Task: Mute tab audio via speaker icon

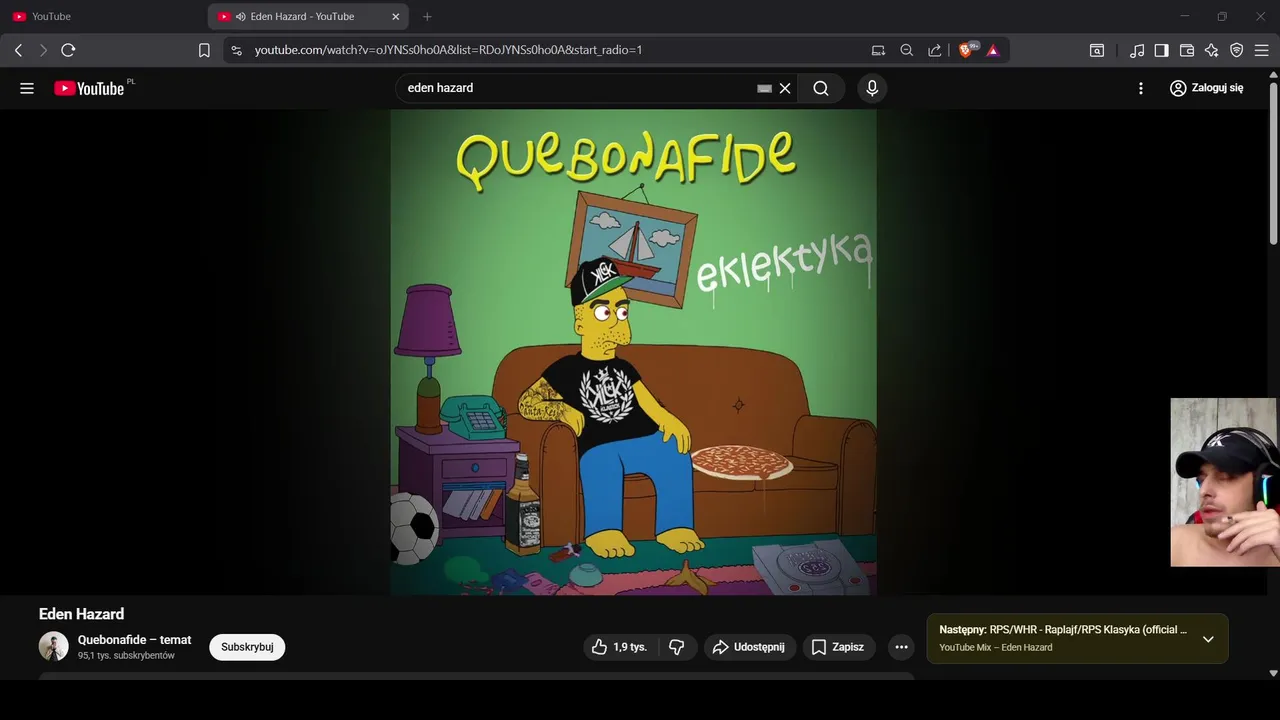Action: tap(241, 17)
